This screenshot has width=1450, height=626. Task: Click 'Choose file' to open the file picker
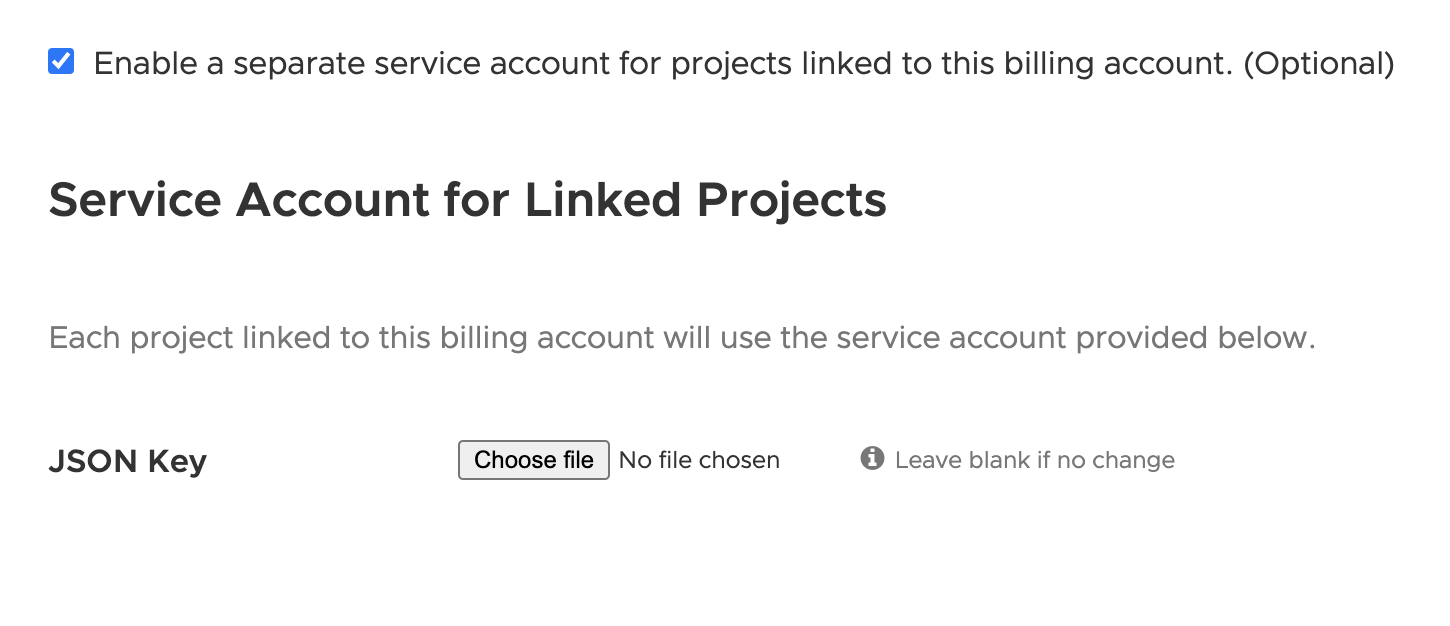(x=533, y=459)
